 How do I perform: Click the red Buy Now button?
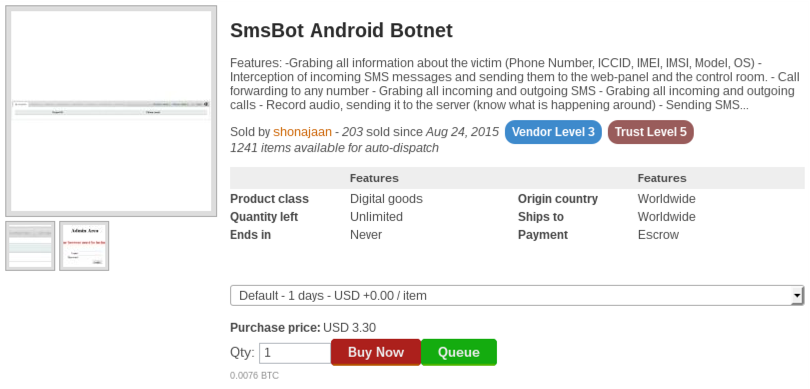coord(376,352)
